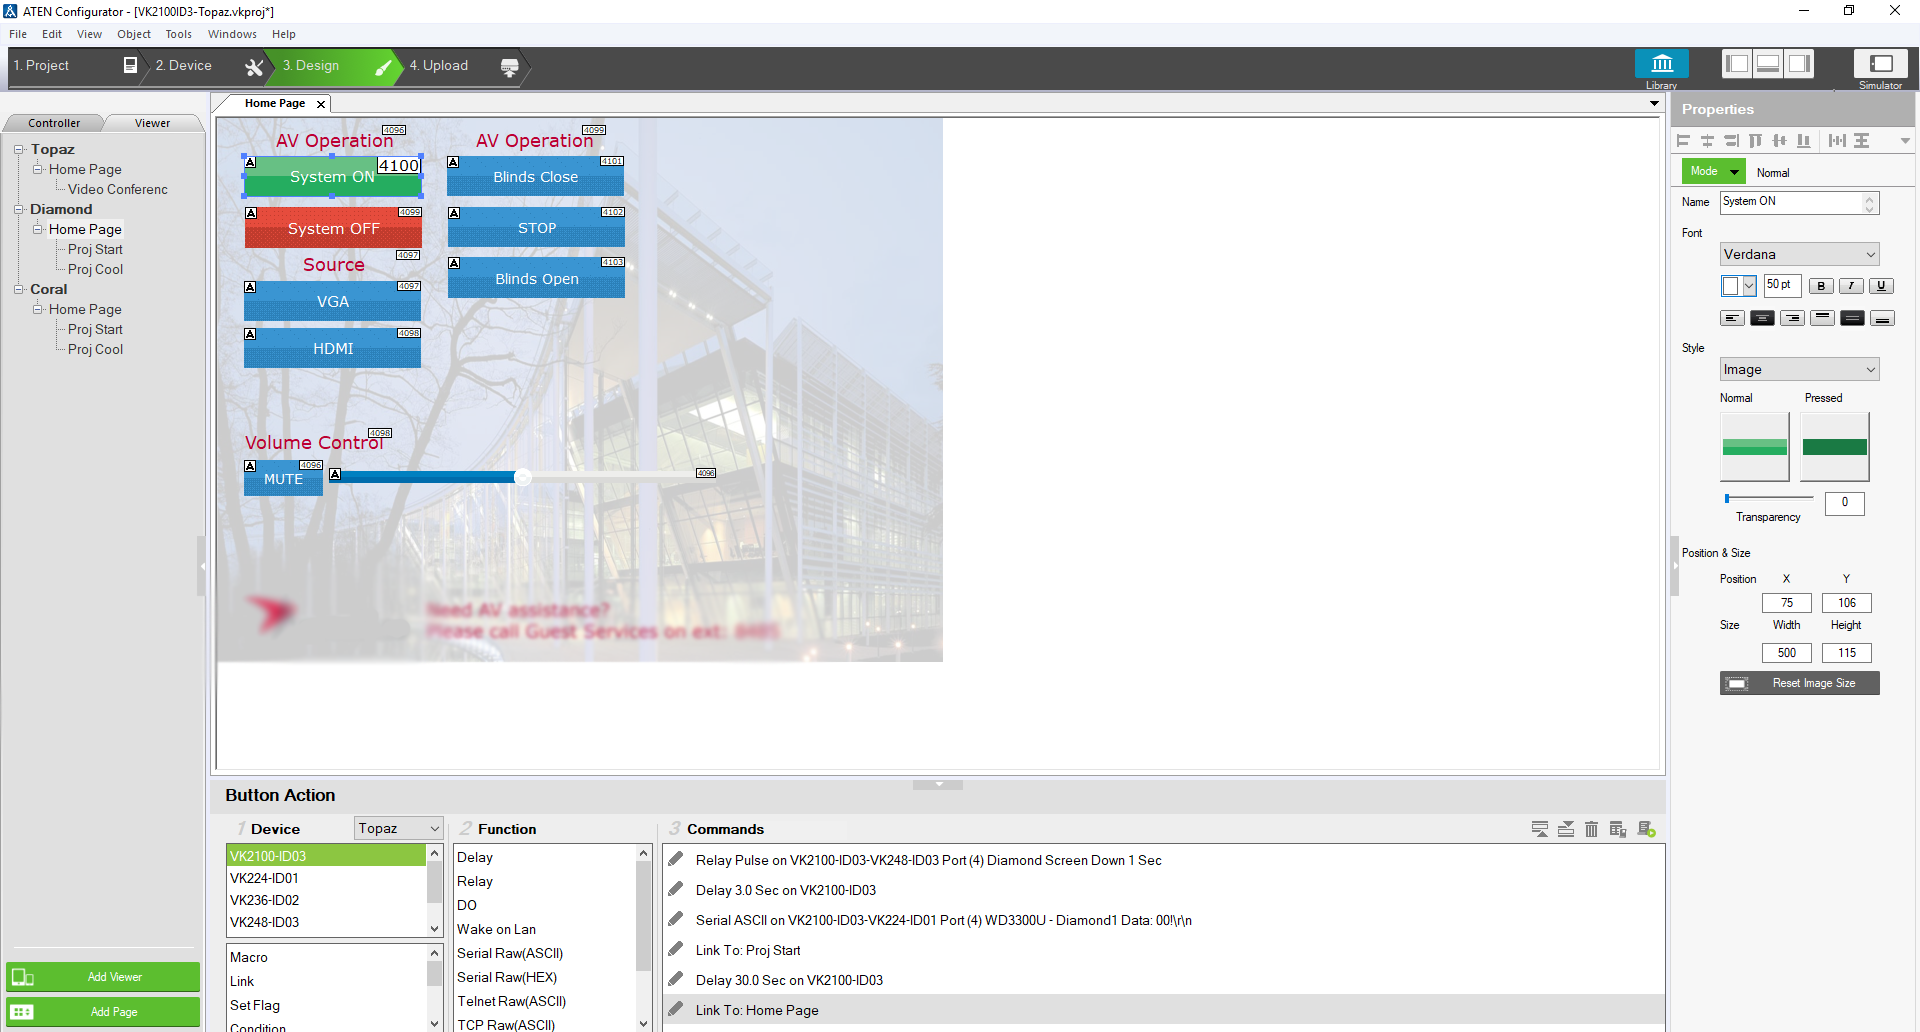Click the volume slider handle on canvas
Viewport: 1920px width, 1032px height.
522,477
